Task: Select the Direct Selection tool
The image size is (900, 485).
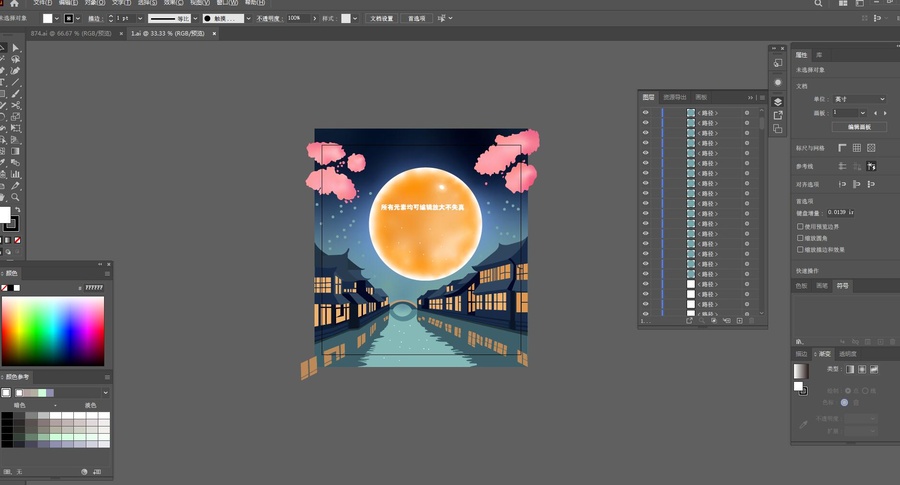Action: pyautogui.click(x=15, y=48)
